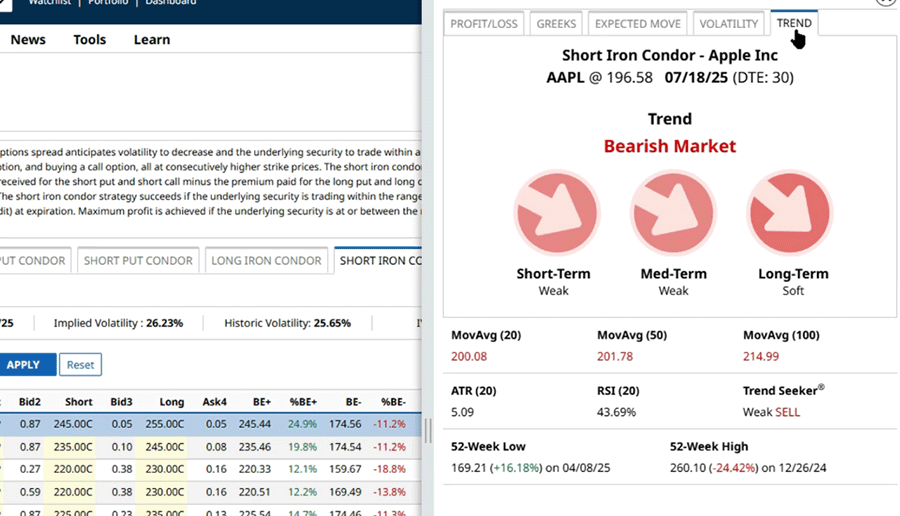Viewport: 900px width, 516px height.
Task: Click the 52-Week Low value 169.21
Action: (468, 468)
